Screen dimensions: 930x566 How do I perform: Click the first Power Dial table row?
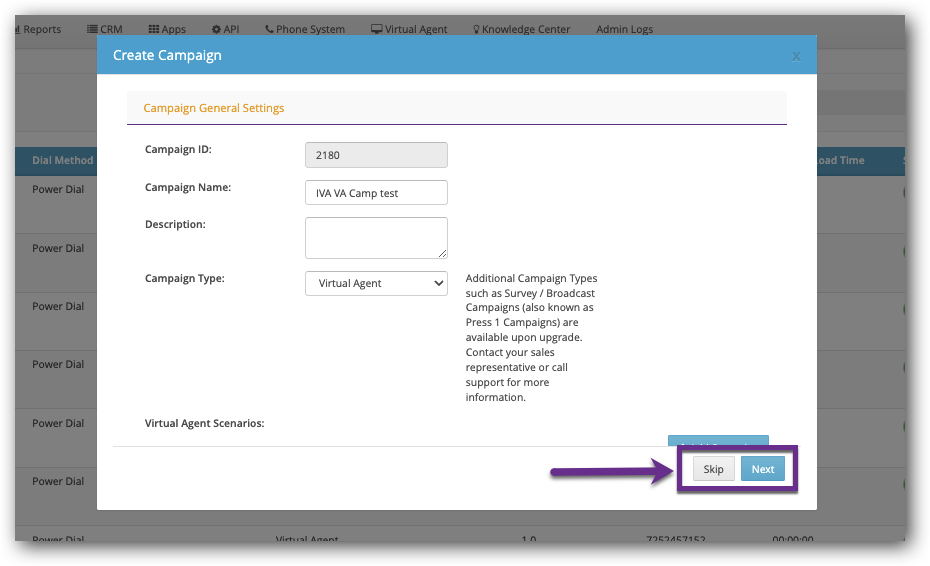point(58,190)
